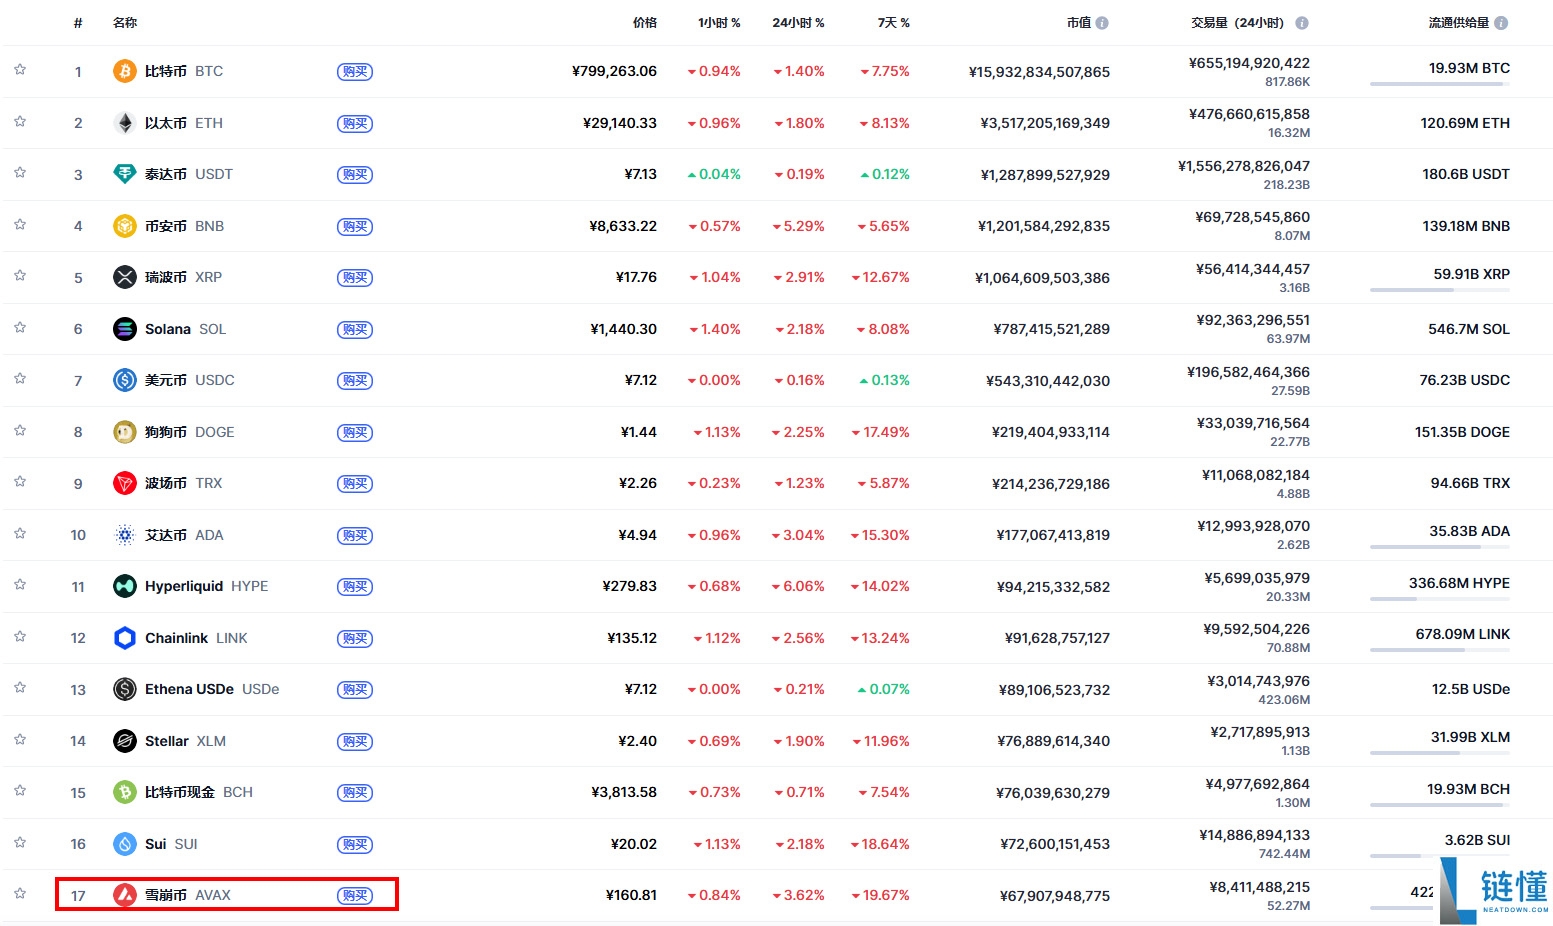Click the USDT 24h volume ¥1,556,278,826,047
The width and height of the screenshot is (1553, 926).
point(1244,166)
